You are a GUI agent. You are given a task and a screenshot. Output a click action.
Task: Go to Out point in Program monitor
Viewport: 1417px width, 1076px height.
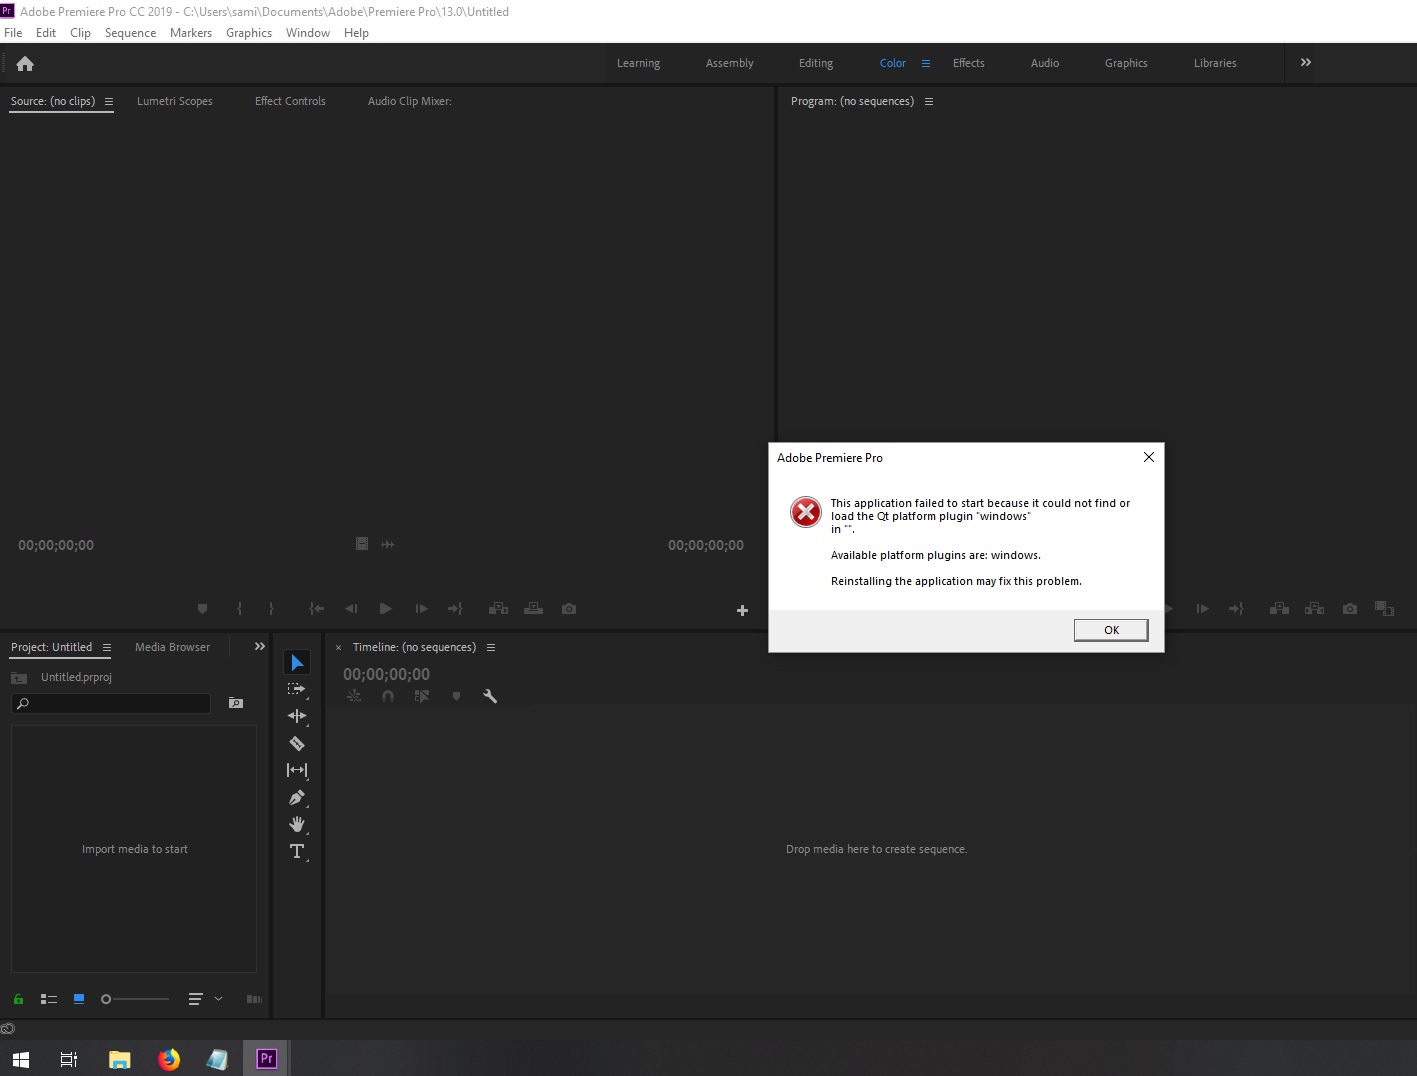[1237, 608]
